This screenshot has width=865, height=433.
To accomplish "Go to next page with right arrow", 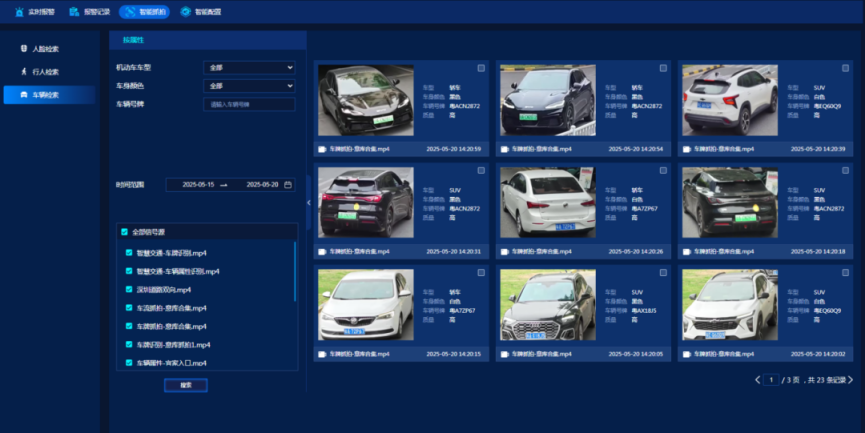I will click(850, 380).
